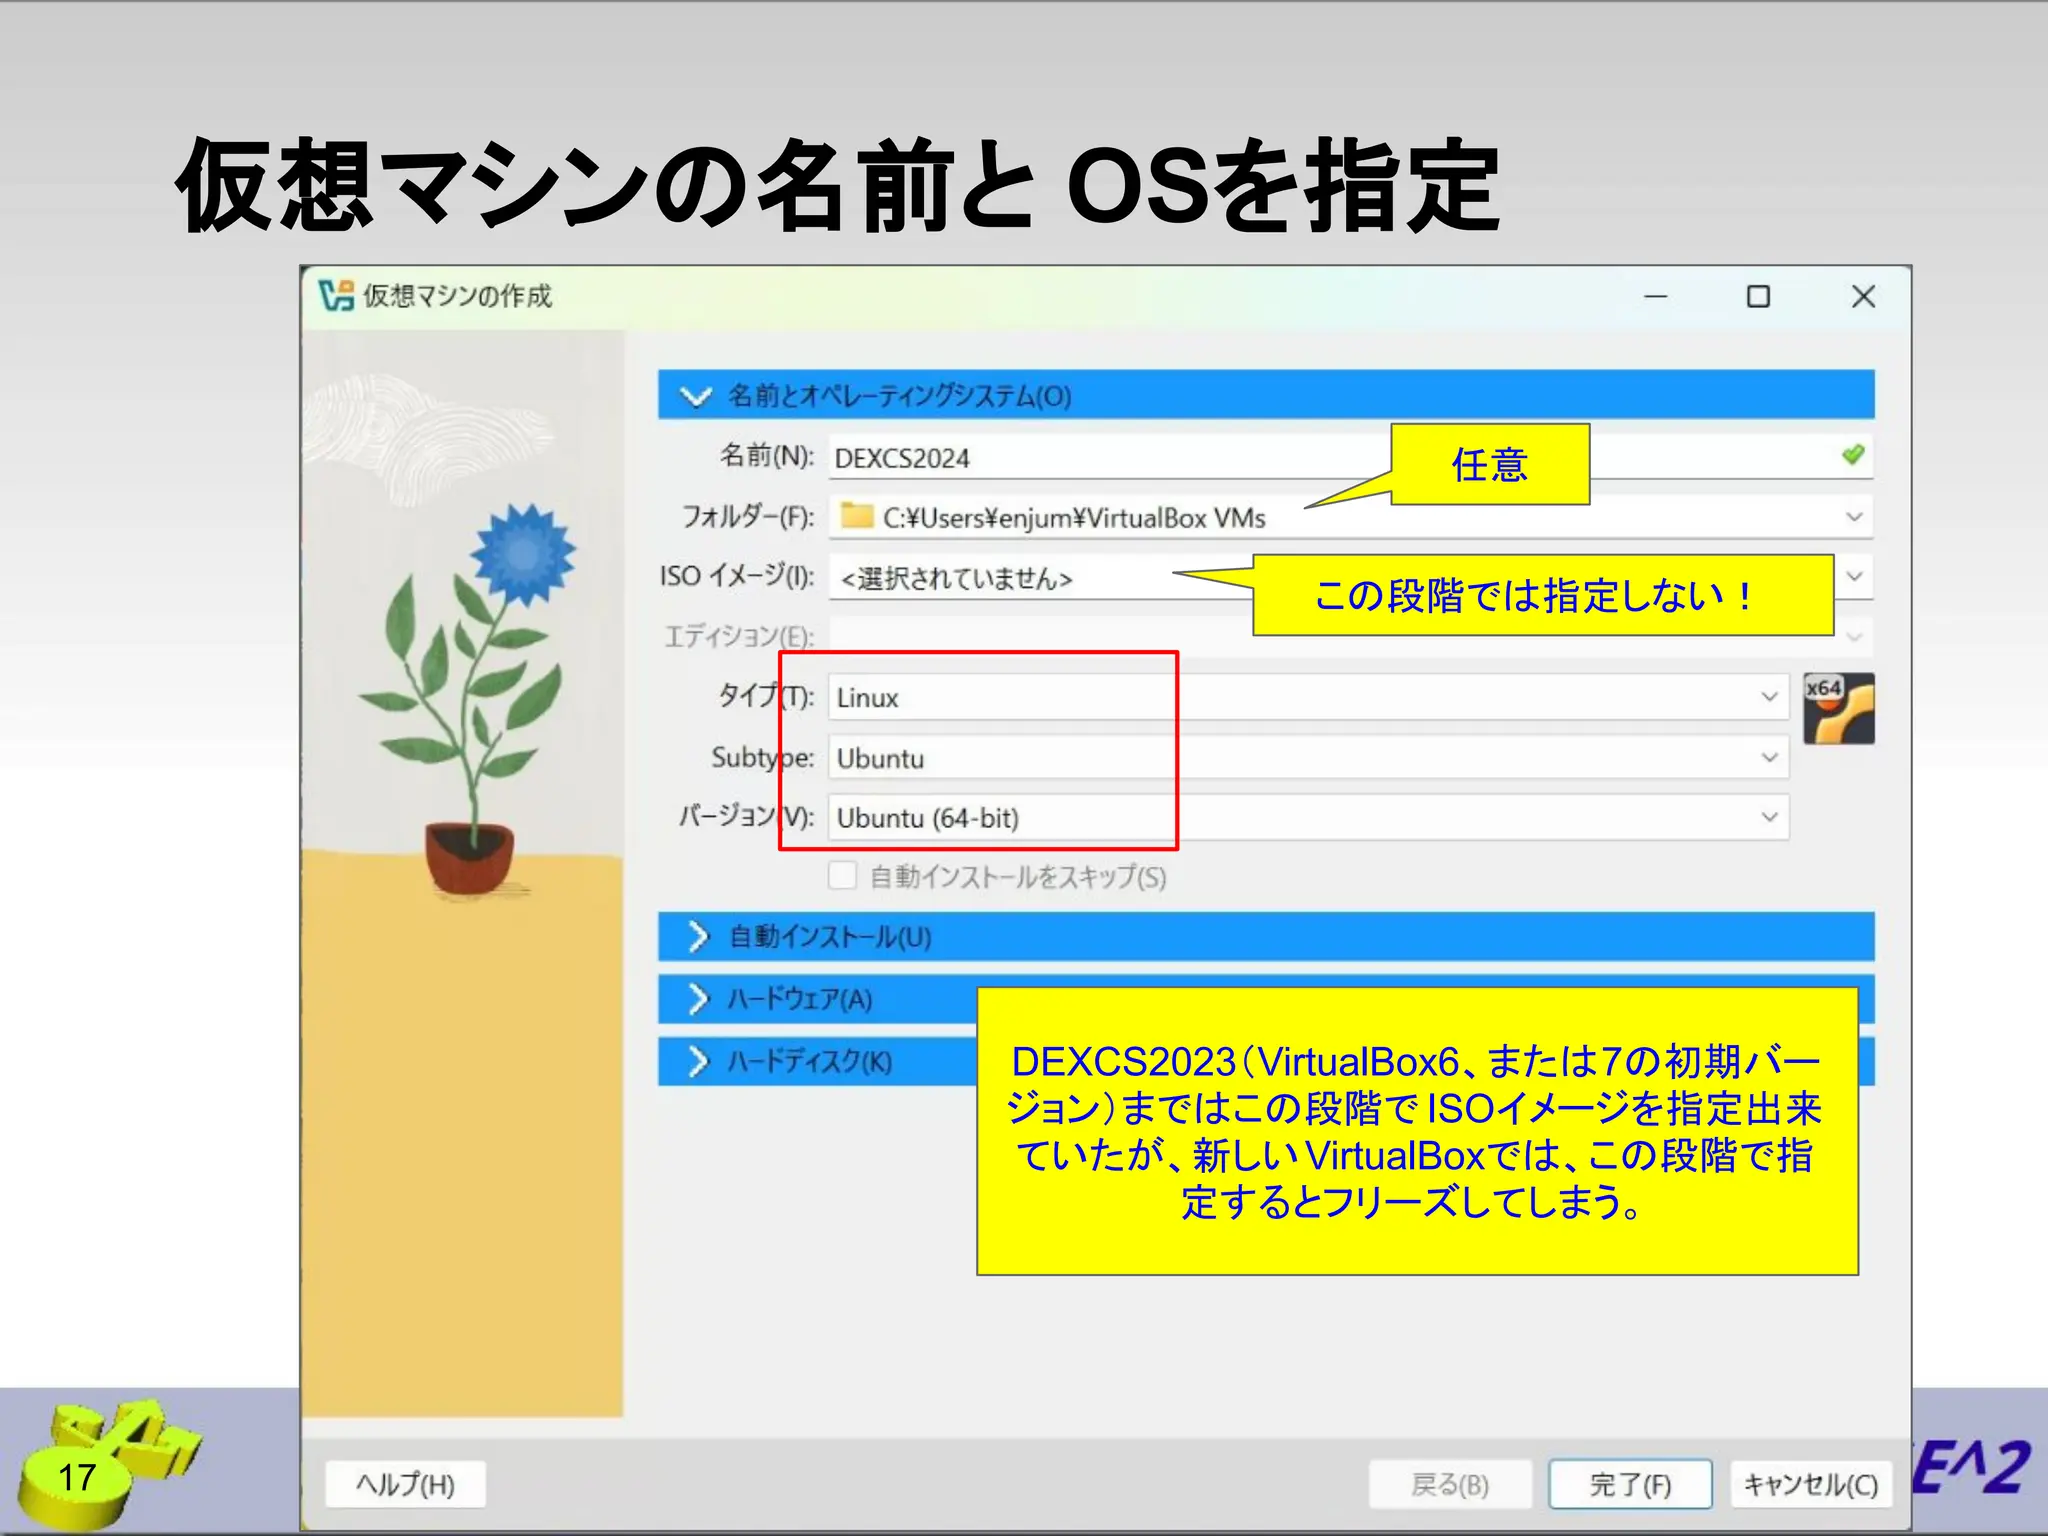Expand the 自動インストール(U) section
Screen dimensions: 2048x1536
point(1265,936)
